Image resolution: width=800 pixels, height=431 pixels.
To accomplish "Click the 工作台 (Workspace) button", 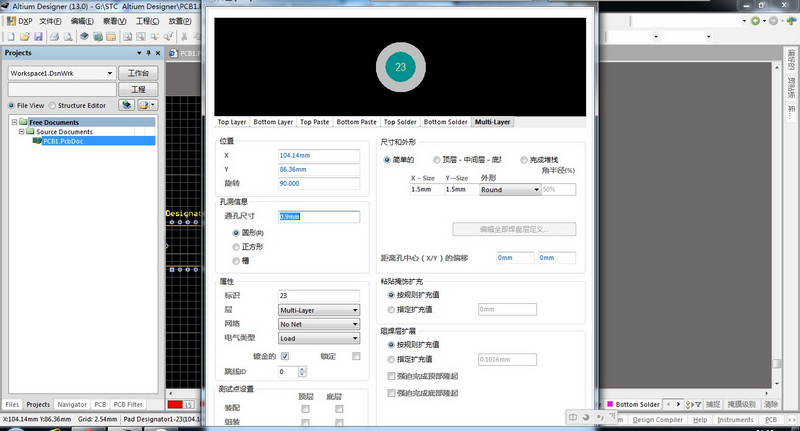I will point(139,73).
